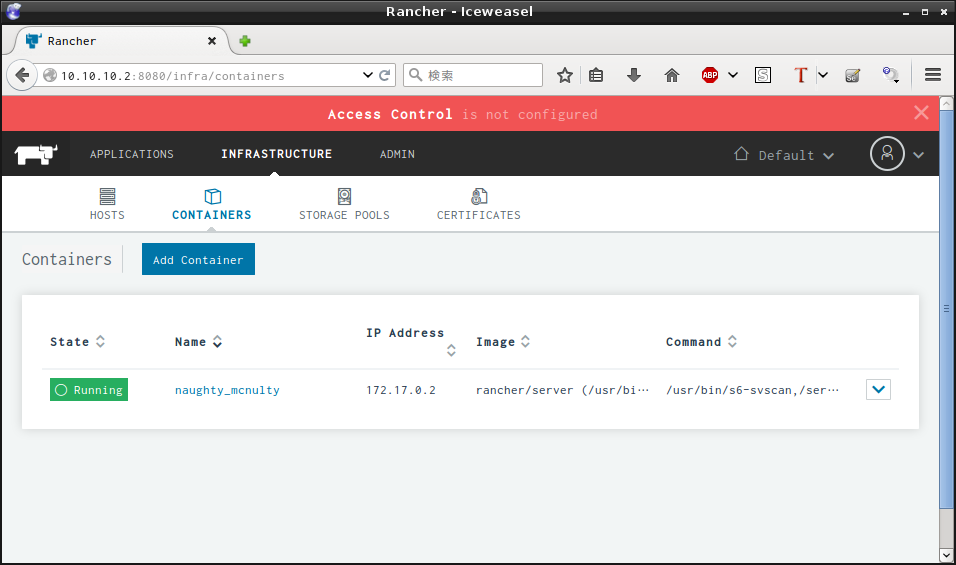Open a new tab with green plus
The height and width of the screenshot is (565, 956).
(245, 41)
